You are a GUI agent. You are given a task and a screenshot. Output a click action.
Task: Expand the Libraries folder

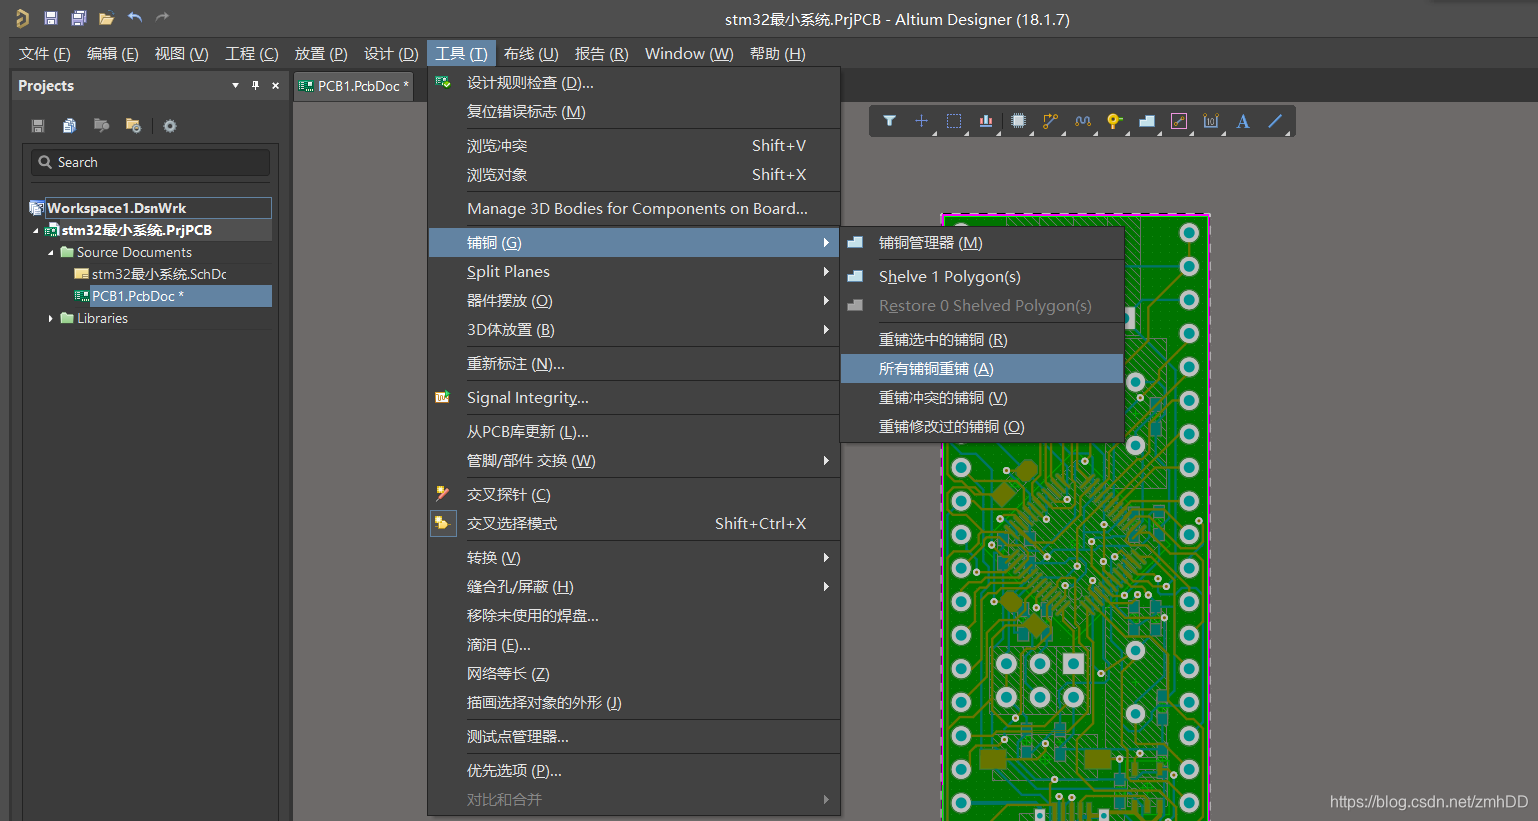(x=51, y=318)
